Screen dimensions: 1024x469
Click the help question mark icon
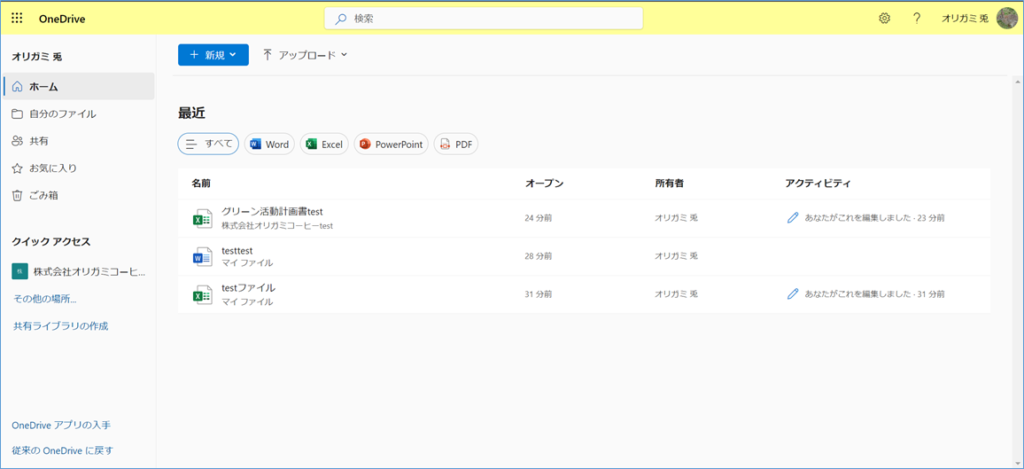click(x=916, y=18)
